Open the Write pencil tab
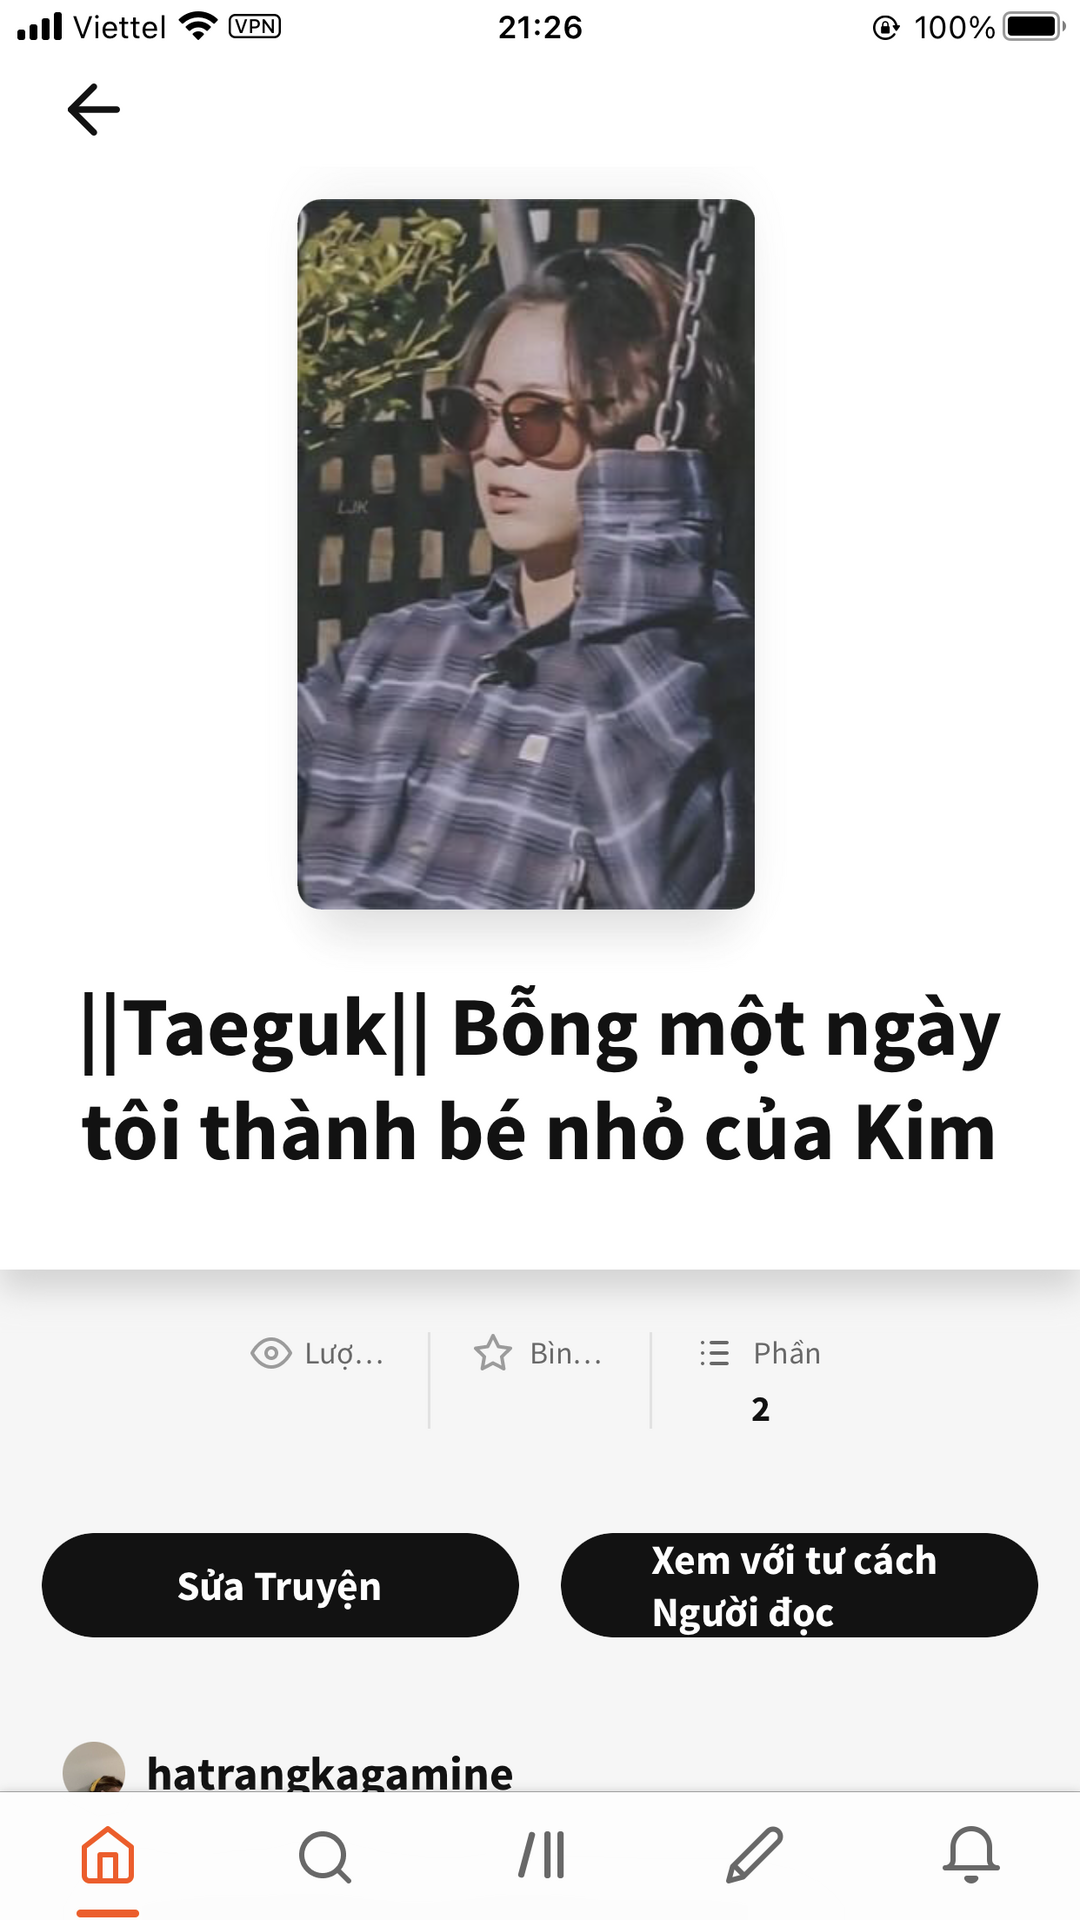The width and height of the screenshot is (1080, 1920). pos(755,1855)
